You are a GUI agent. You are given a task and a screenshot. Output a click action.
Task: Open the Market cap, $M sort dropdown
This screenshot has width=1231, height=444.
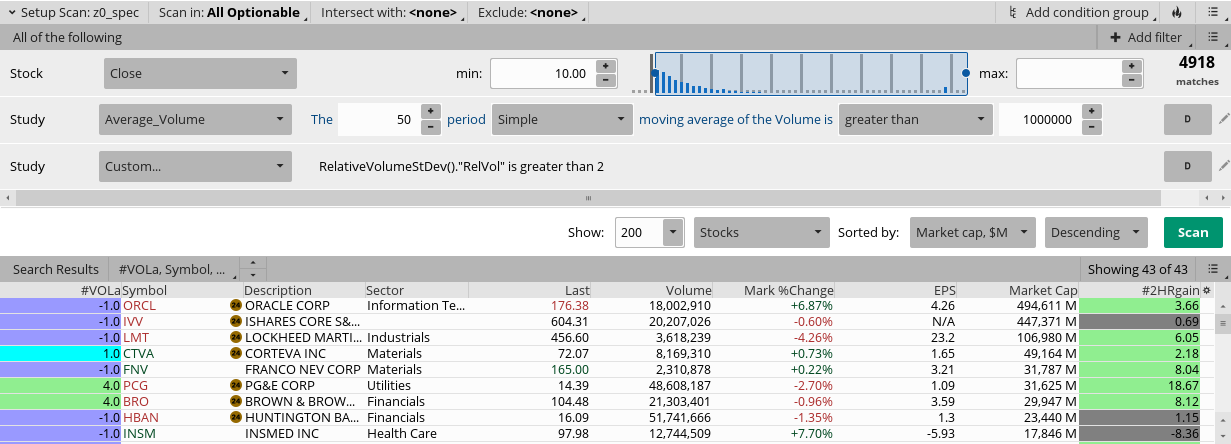tap(972, 232)
